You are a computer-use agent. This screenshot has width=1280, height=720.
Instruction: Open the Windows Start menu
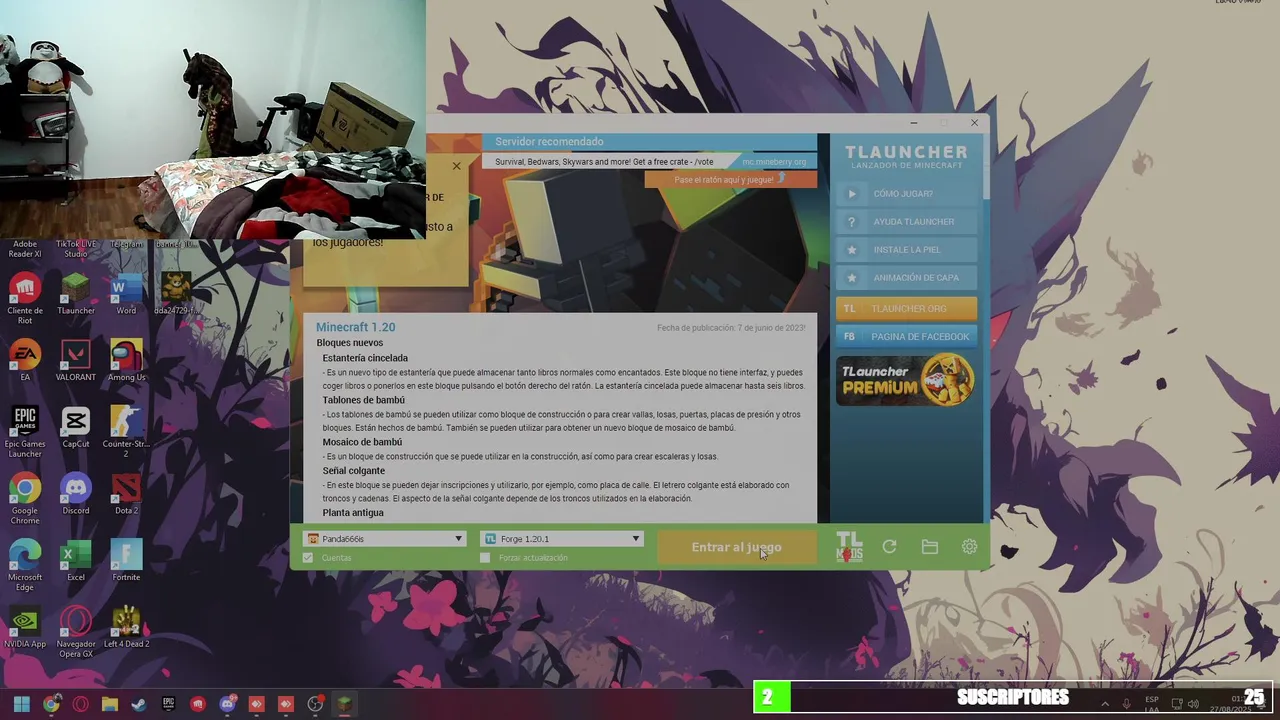[x=22, y=704]
